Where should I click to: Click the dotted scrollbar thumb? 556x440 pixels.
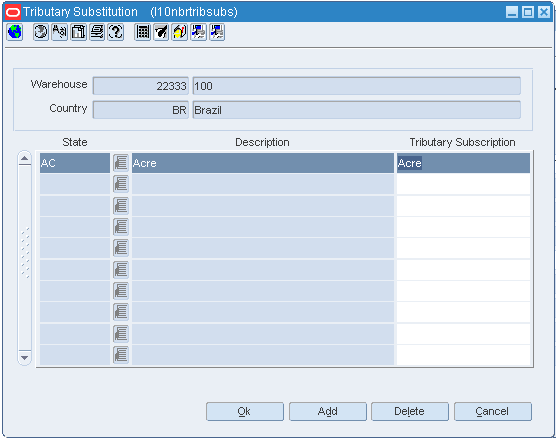click(x=25, y=252)
